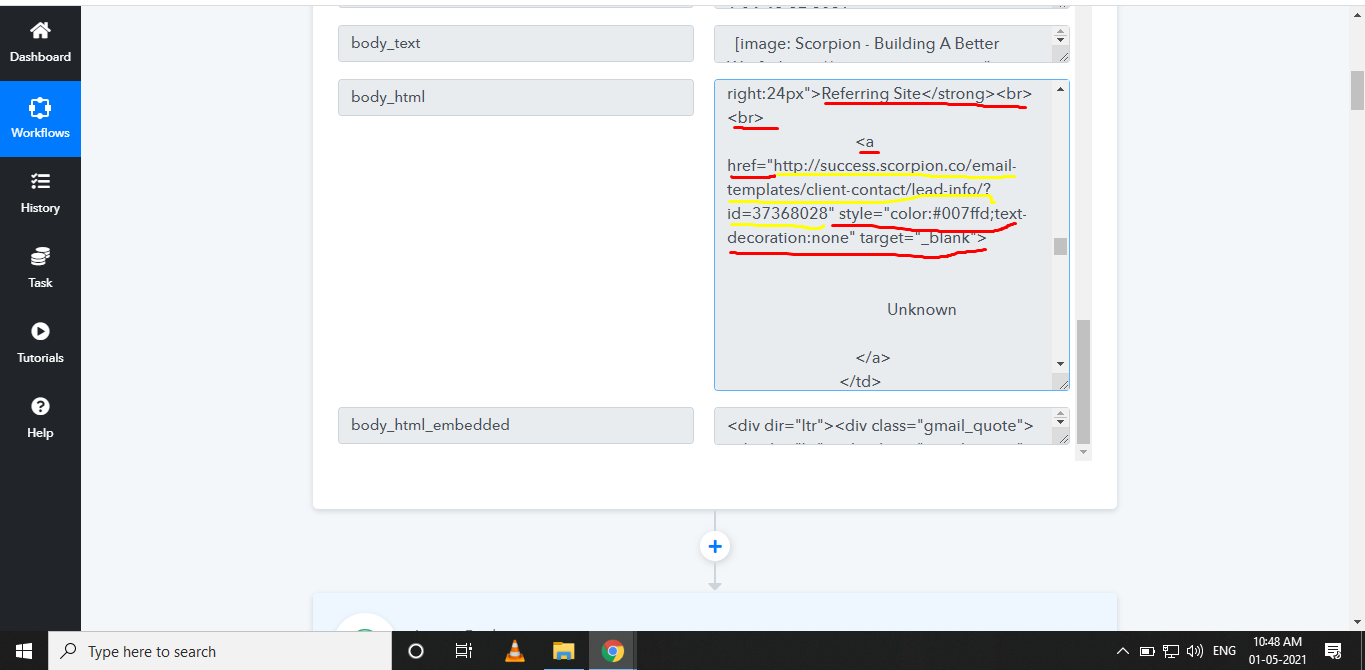The width and height of the screenshot is (1365, 670).
Task: Click the Cortana circle icon in the taskbar
Action: tap(416, 651)
